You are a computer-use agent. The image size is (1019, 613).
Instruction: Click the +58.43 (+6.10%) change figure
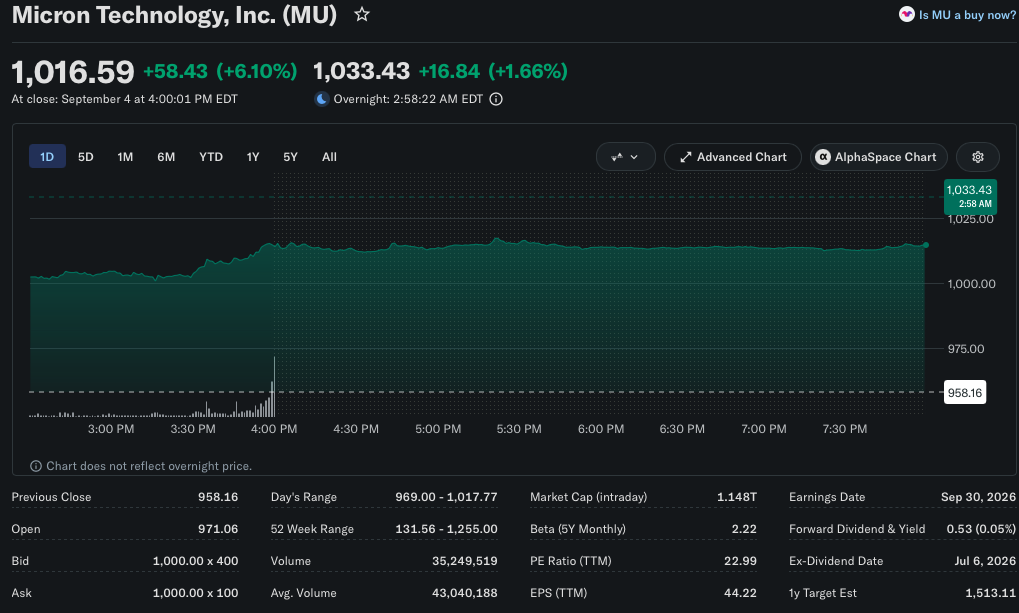click(x=220, y=71)
